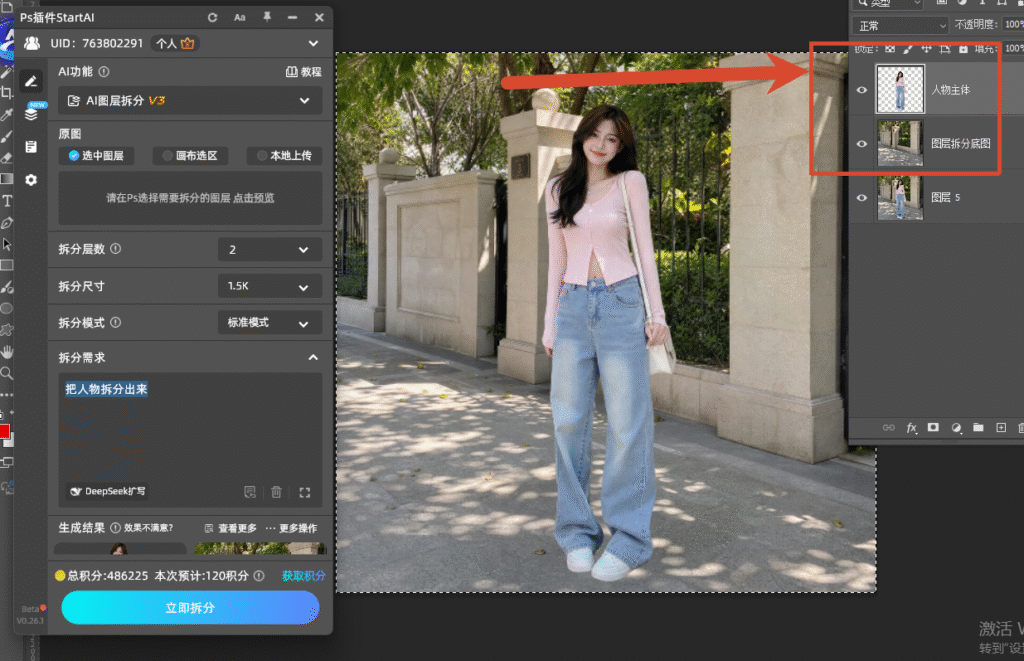Click the crown membership badge
This screenshot has height=661, width=1024.
(187, 43)
